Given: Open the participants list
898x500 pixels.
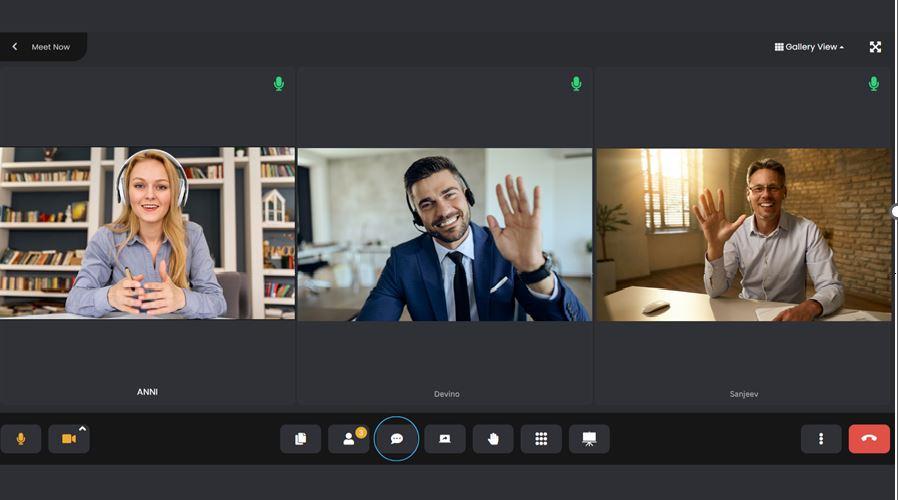Looking at the screenshot, I should 348,439.
